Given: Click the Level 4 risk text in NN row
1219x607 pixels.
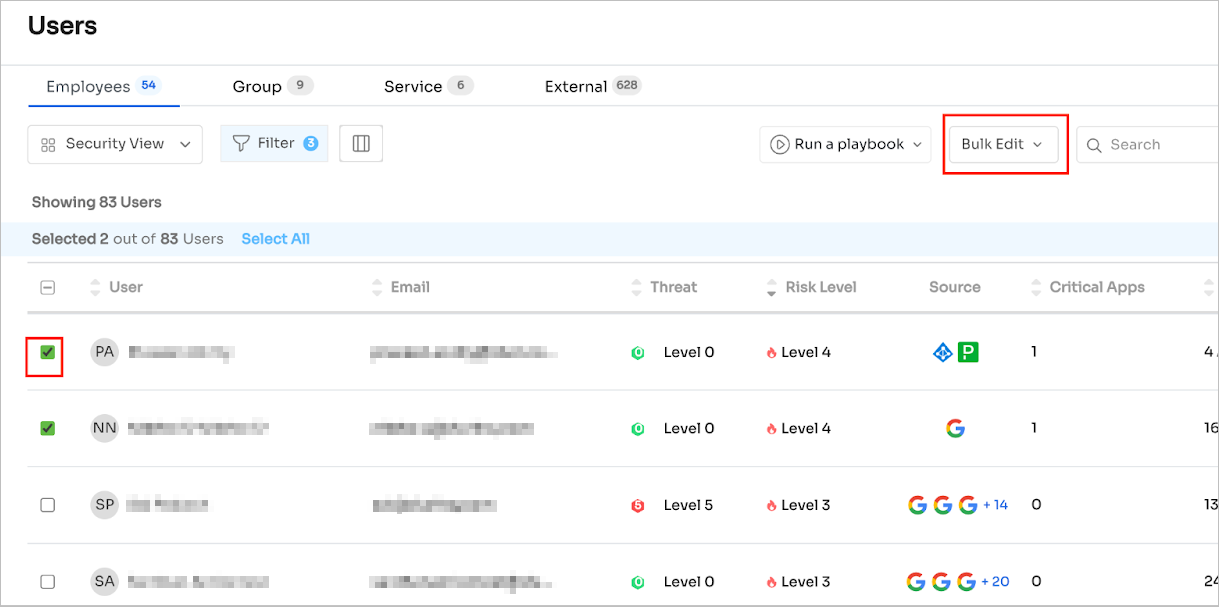Looking at the screenshot, I should (x=806, y=428).
